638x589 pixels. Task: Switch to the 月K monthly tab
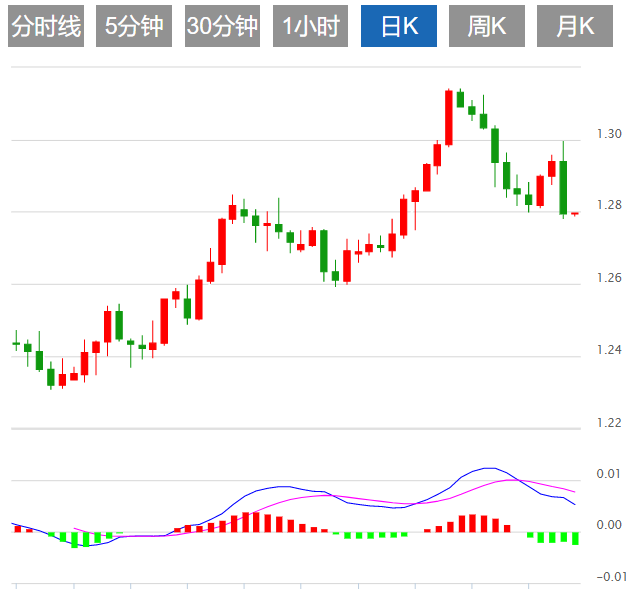pyautogui.click(x=575, y=26)
